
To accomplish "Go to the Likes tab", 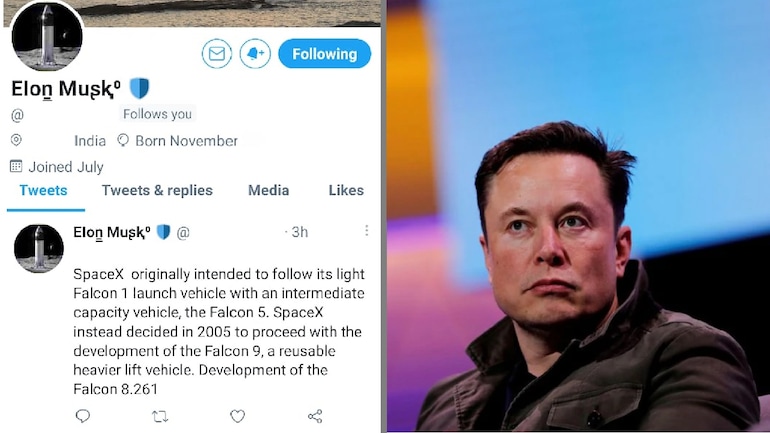I will pyautogui.click(x=346, y=190).
